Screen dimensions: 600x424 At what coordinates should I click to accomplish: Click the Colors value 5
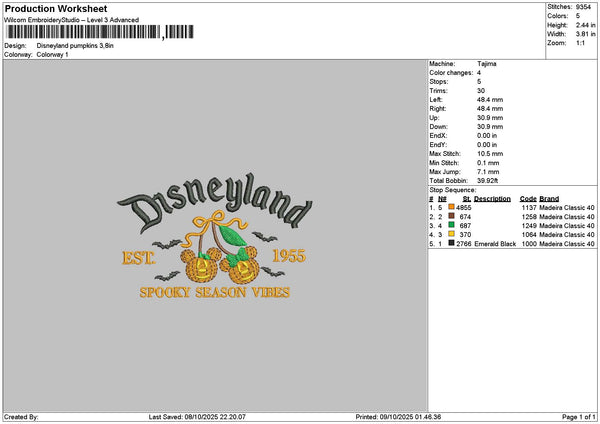[x=578, y=16]
